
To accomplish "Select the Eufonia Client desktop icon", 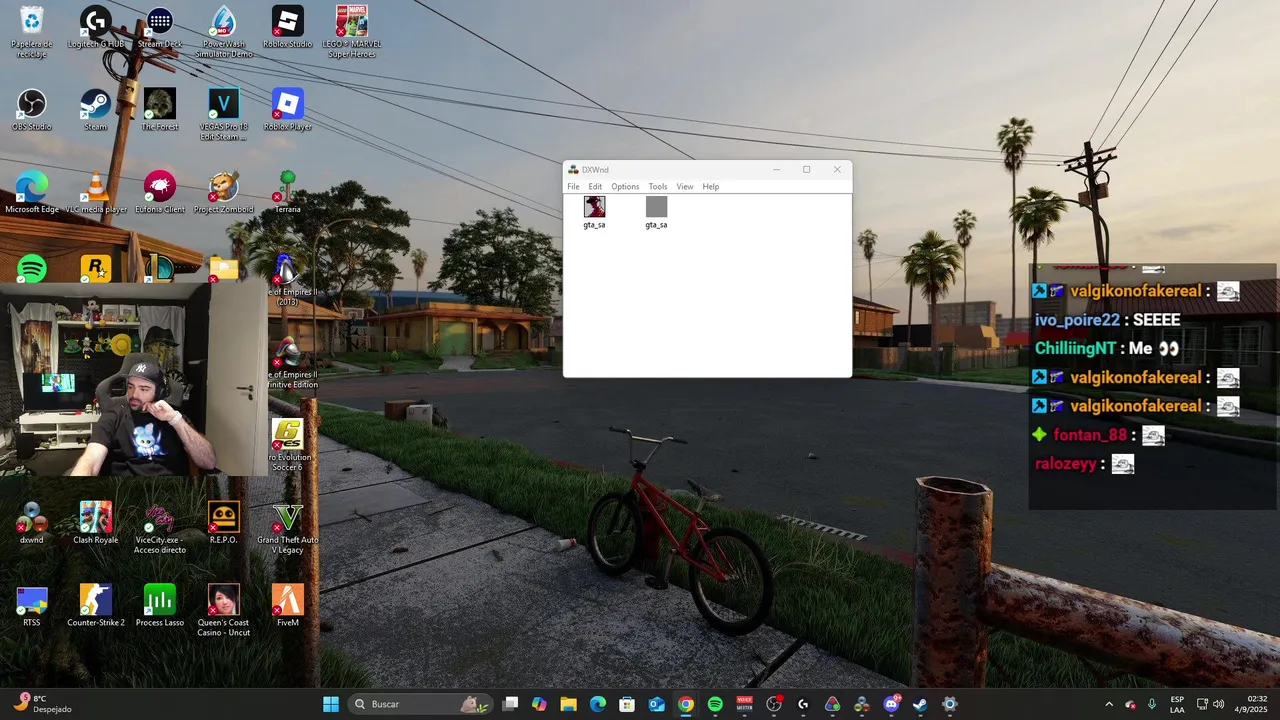I will click(160, 193).
